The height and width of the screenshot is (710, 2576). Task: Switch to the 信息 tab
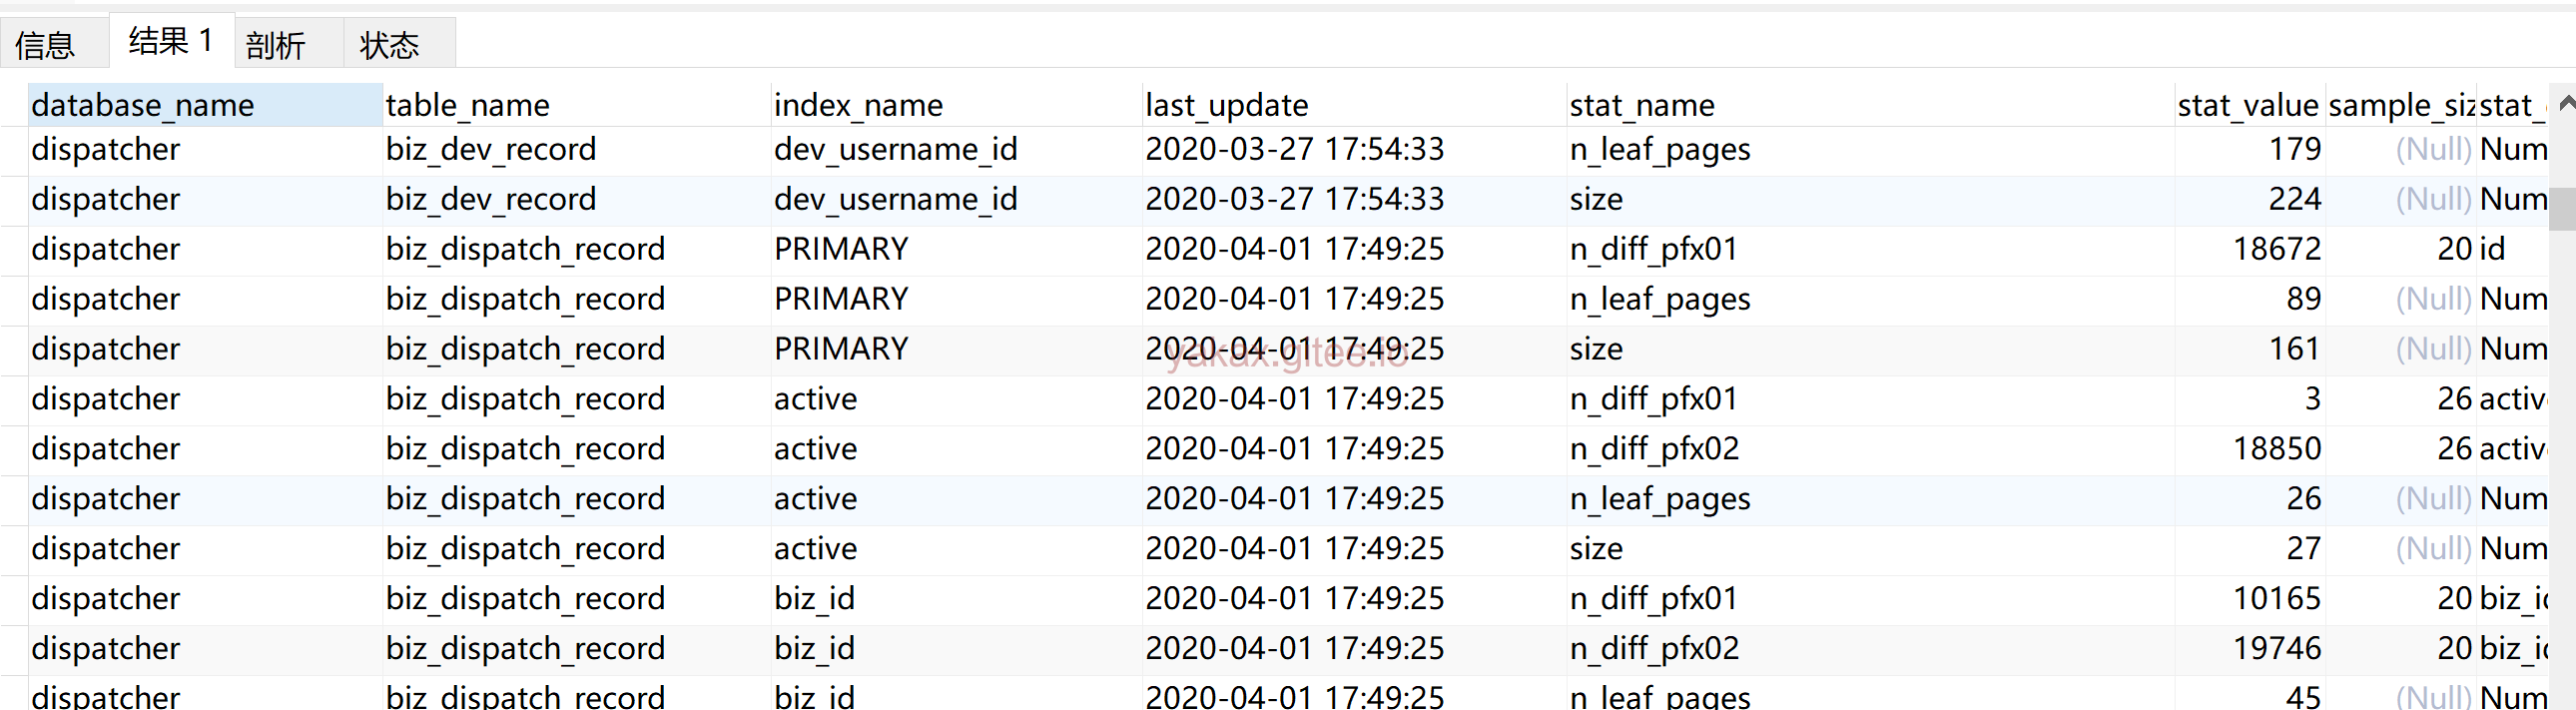pos(46,45)
